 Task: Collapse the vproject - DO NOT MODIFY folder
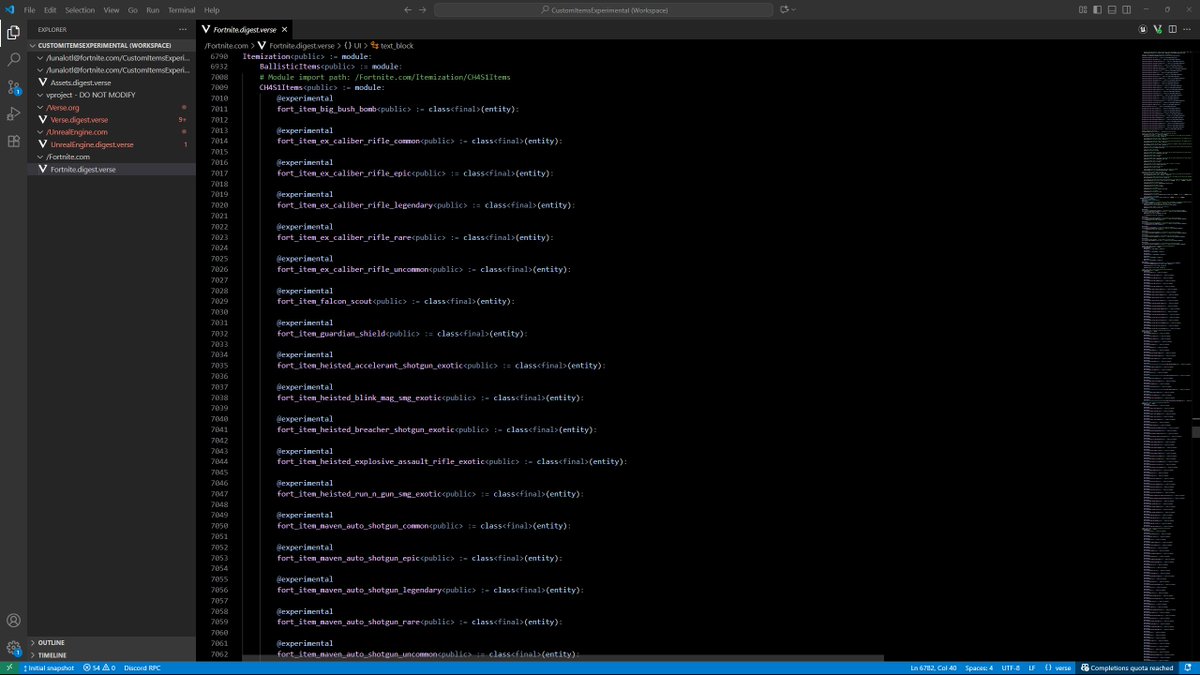[112, 95]
